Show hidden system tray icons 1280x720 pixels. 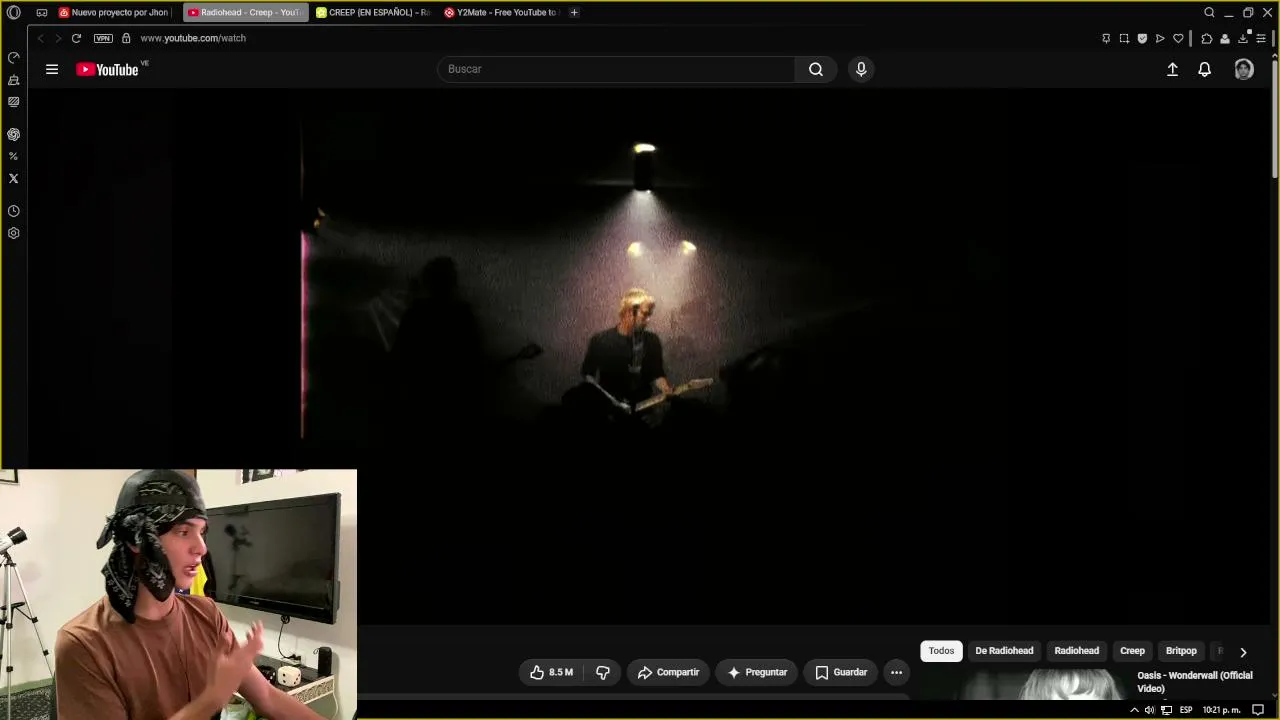tap(1134, 710)
